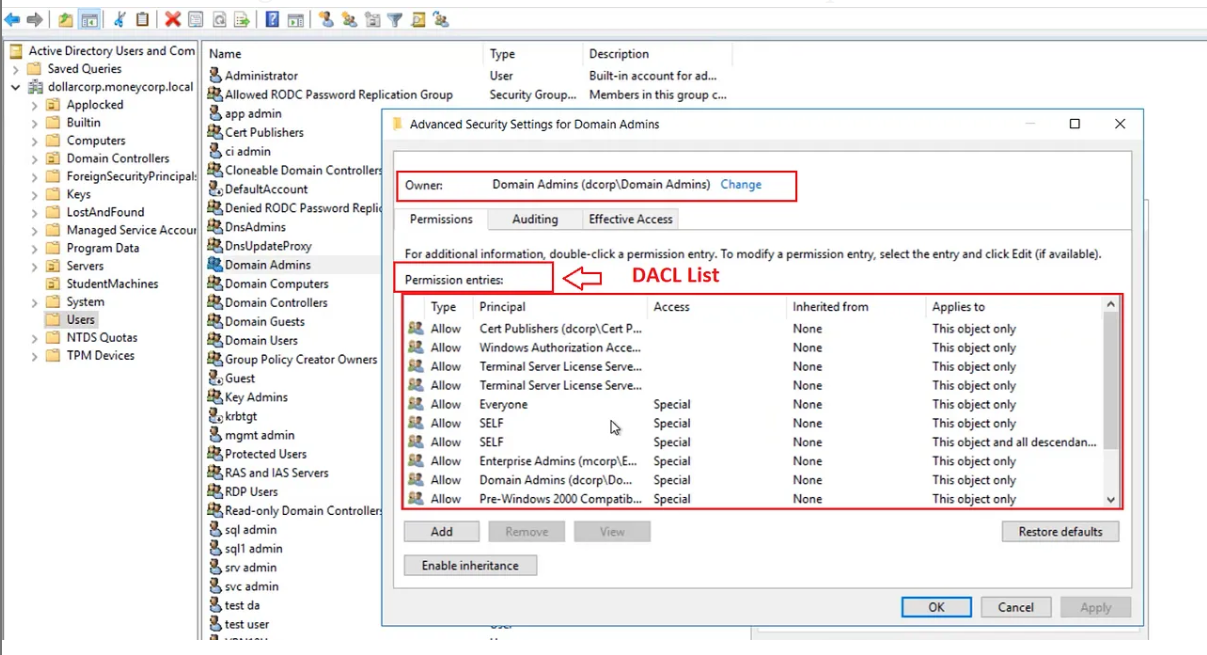Collapse the dollarcorp.moneycorp.local domain node

tap(16, 87)
